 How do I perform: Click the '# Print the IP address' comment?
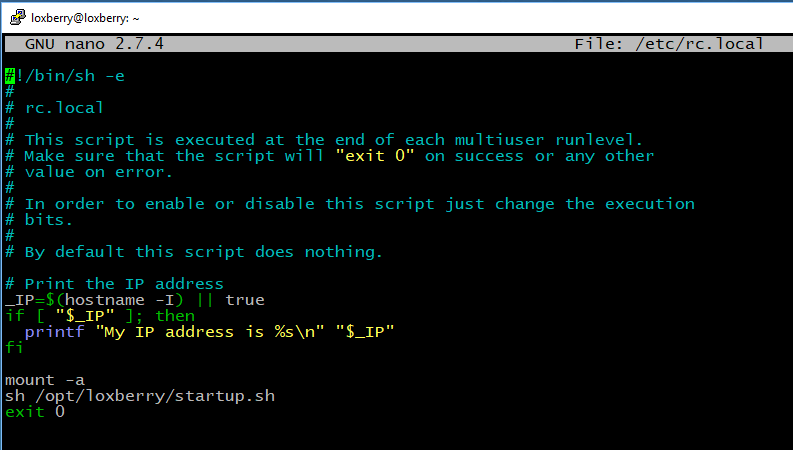[x=114, y=284]
